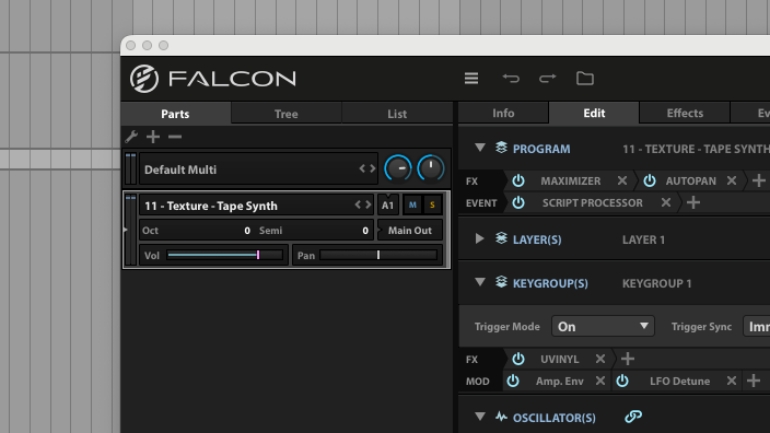Image resolution: width=770 pixels, height=433 pixels.
Task: Remove the UVINYL effect with its X
Action: pos(600,359)
